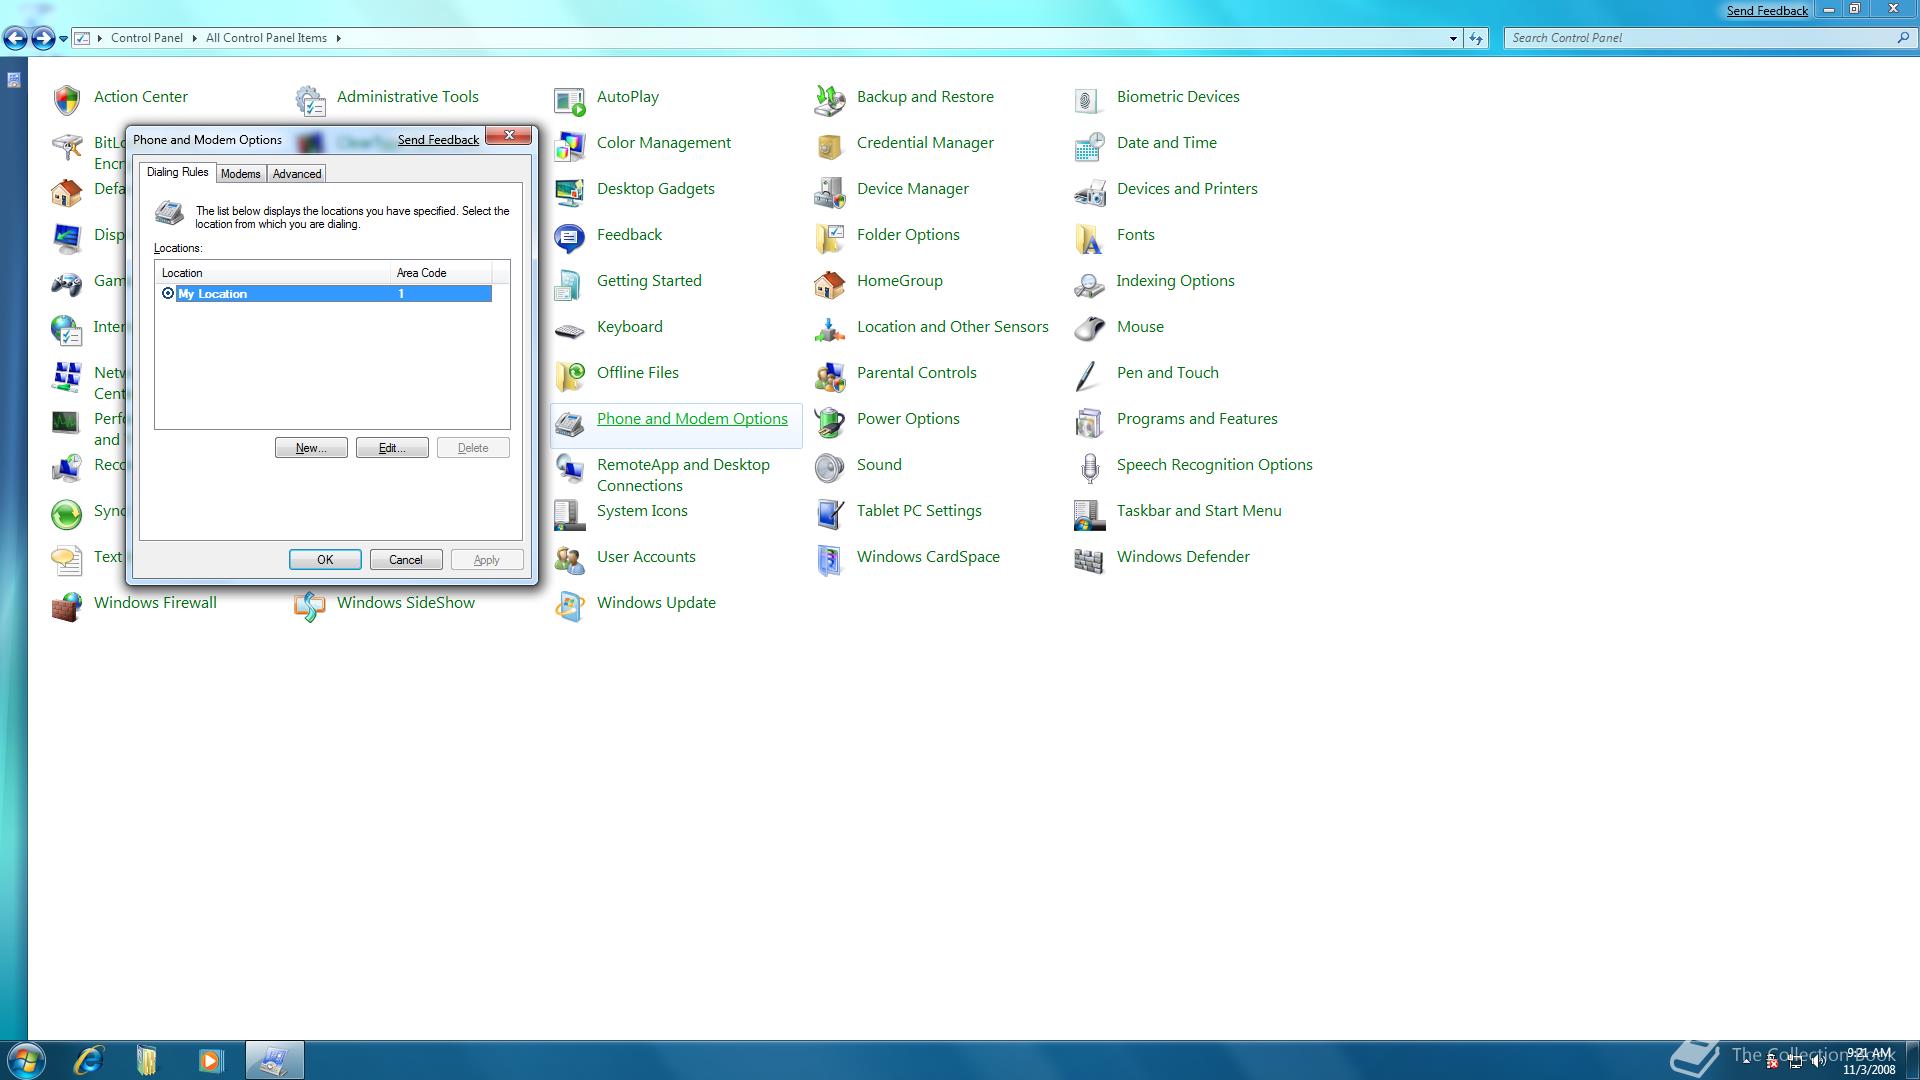Open the Start menu orb

[x=26, y=1060]
